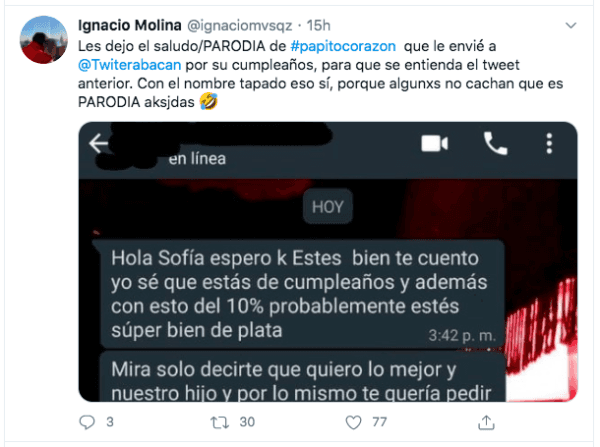Open the @ignaciomvsqz handle link
The height and width of the screenshot is (447, 600).
click(x=240, y=26)
